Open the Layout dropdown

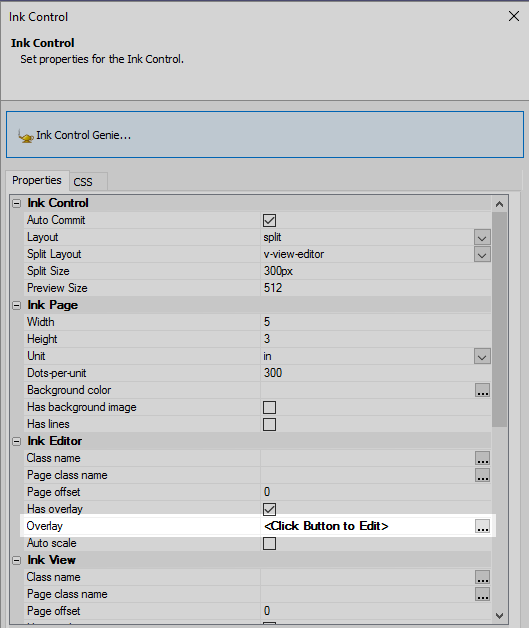(482, 238)
